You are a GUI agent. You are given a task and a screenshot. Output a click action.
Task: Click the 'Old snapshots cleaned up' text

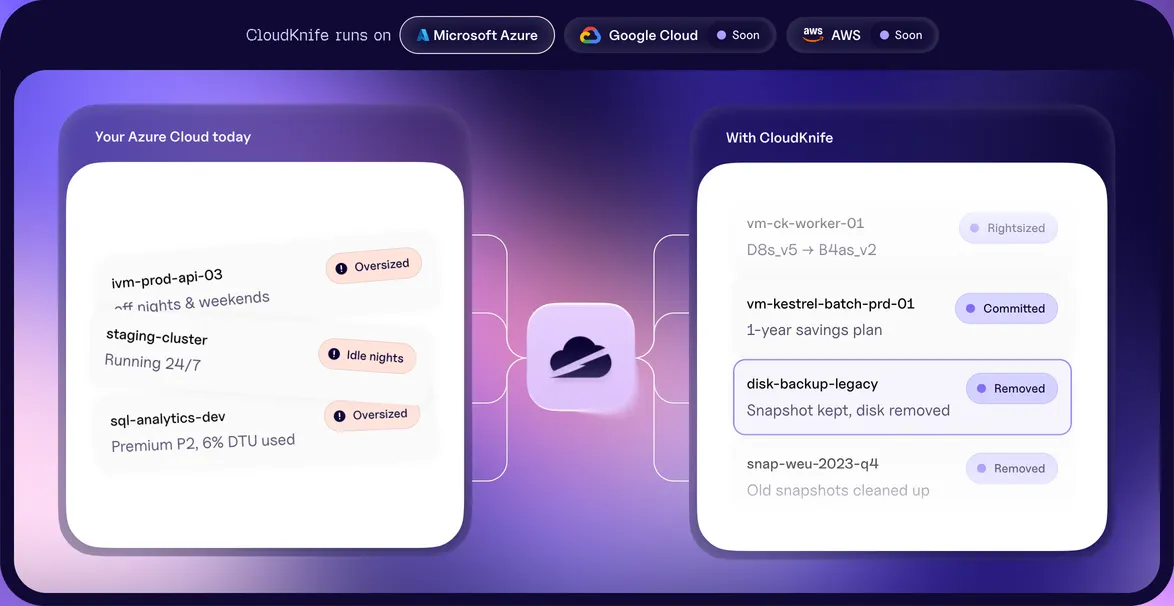click(x=839, y=491)
